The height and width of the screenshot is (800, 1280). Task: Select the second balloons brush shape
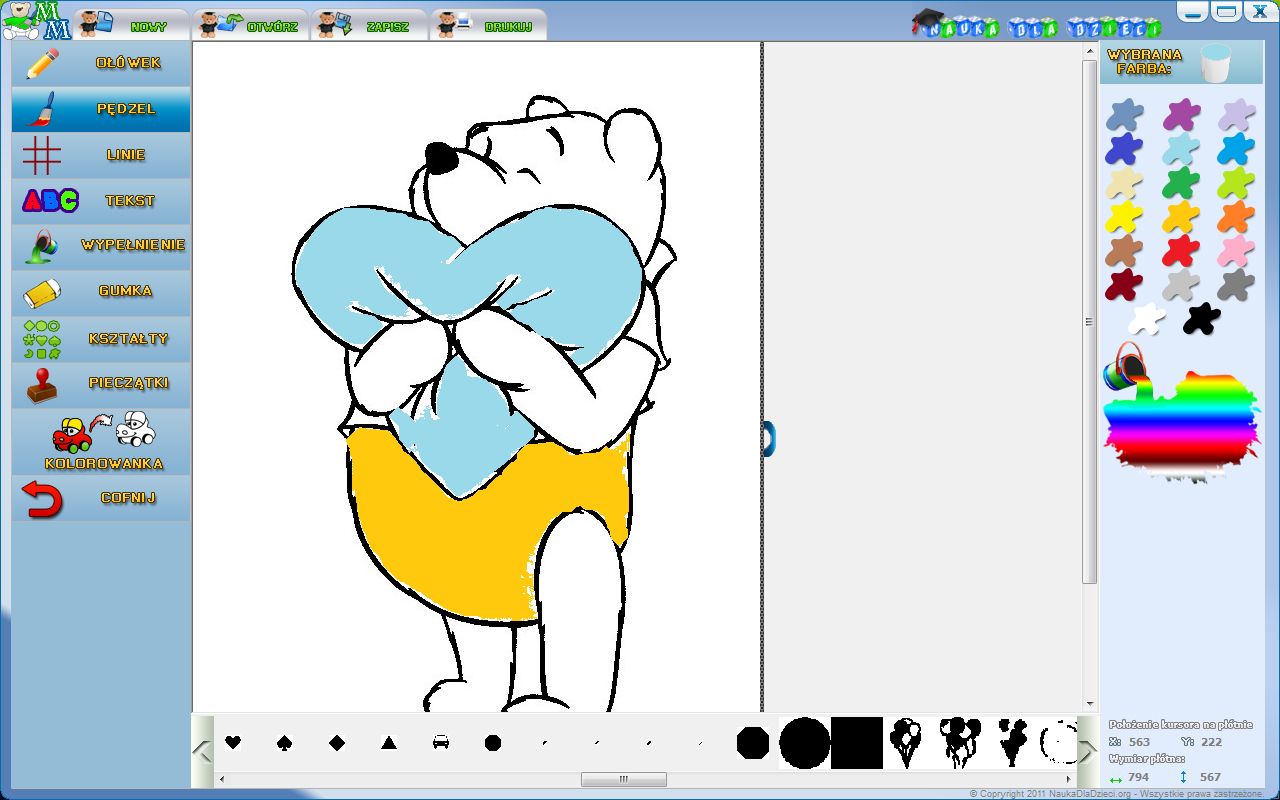pos(960,742)
